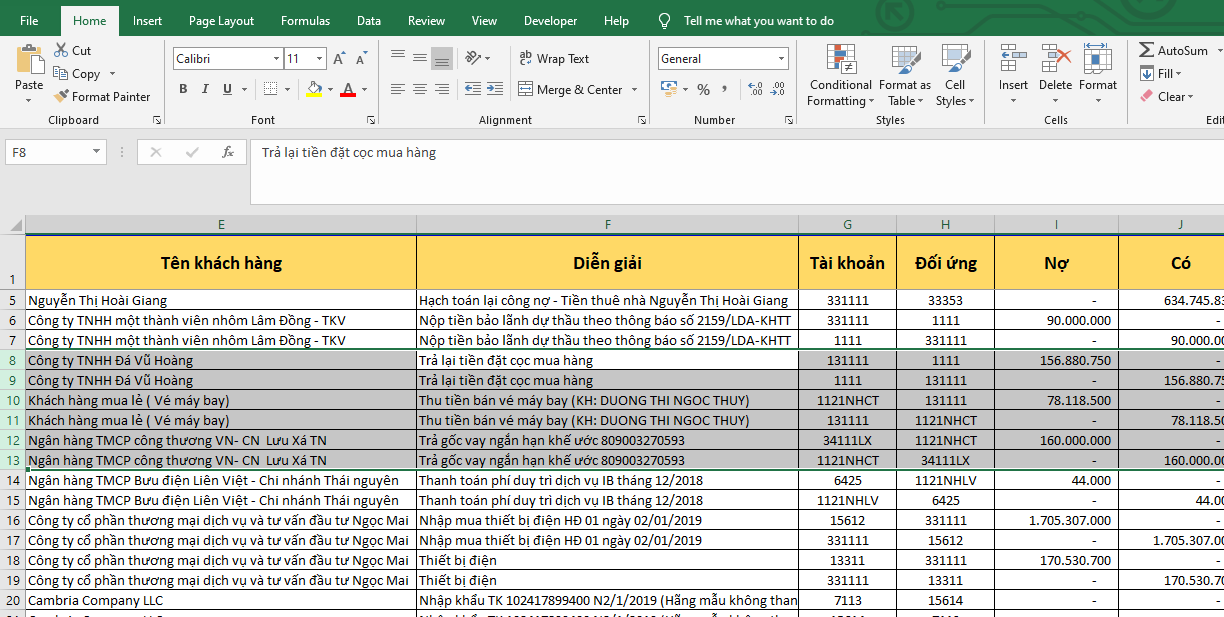This screenshot has height=617, width=1224.
Task: Click the Format Painter brush icon
Action: click(60, 97)
